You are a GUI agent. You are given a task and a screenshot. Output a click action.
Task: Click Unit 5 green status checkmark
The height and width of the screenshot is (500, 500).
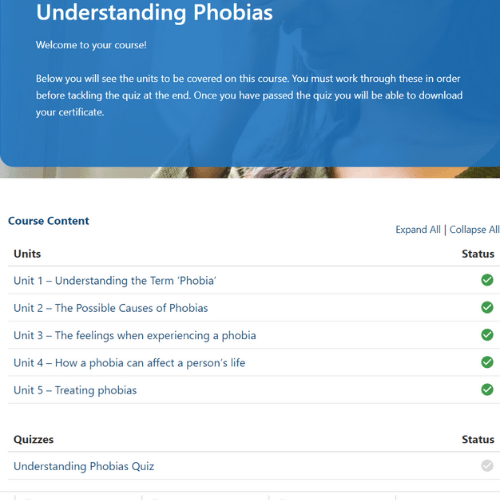(487, 389)
